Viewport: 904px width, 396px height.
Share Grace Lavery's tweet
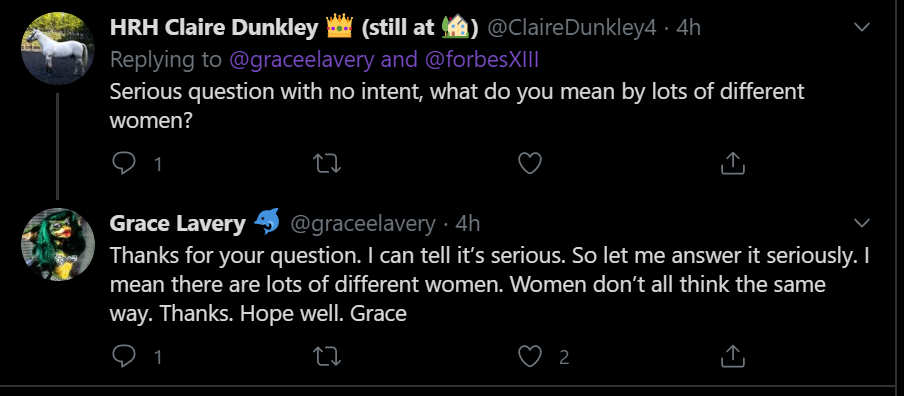733,356
